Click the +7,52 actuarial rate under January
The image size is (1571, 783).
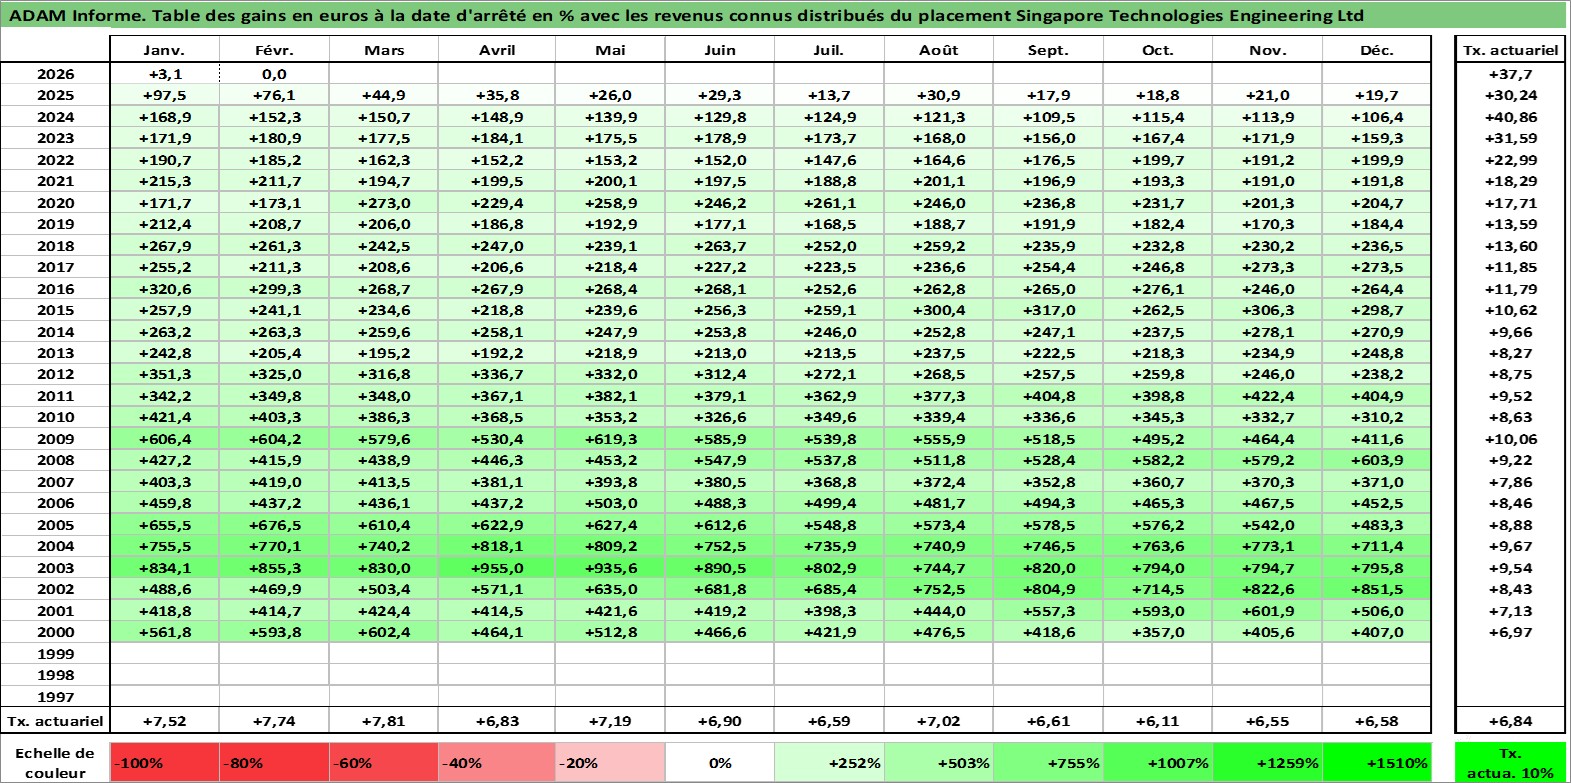click(164, 720)
